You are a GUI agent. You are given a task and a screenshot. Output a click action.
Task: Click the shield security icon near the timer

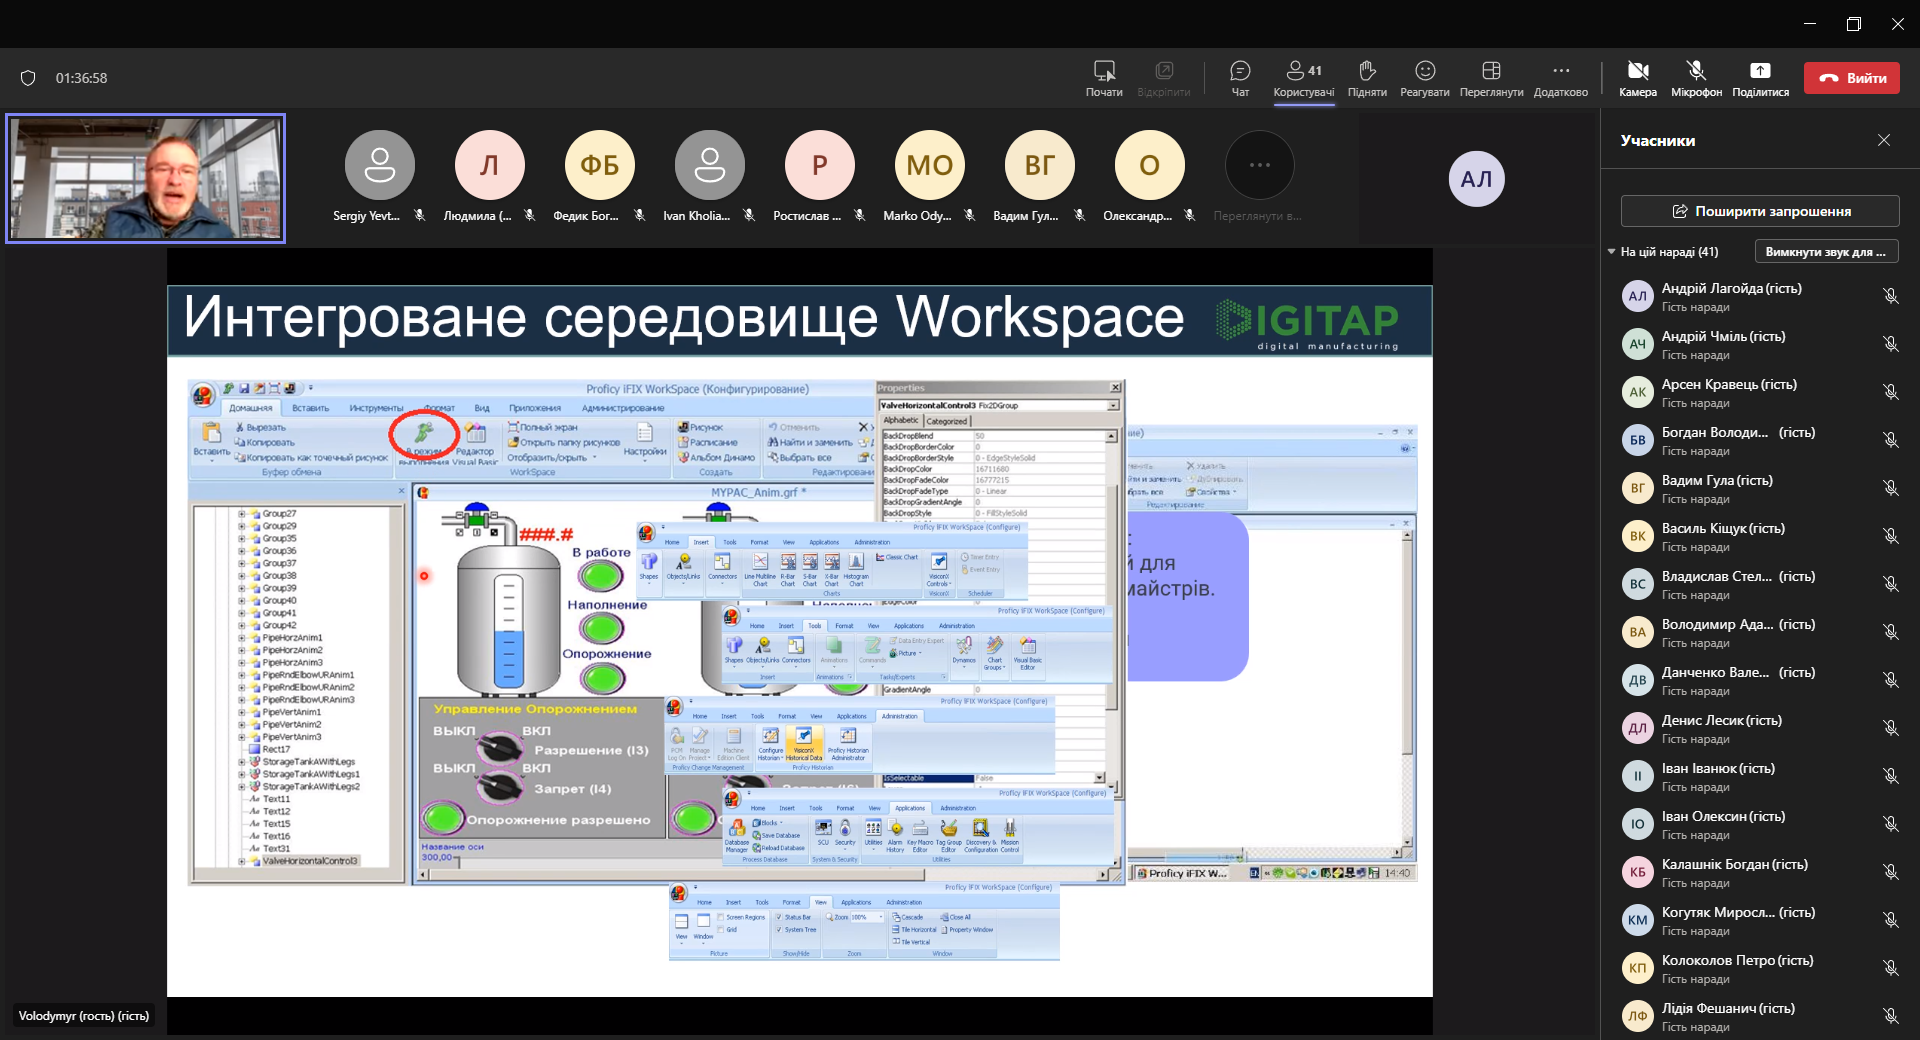coord(28,78)
